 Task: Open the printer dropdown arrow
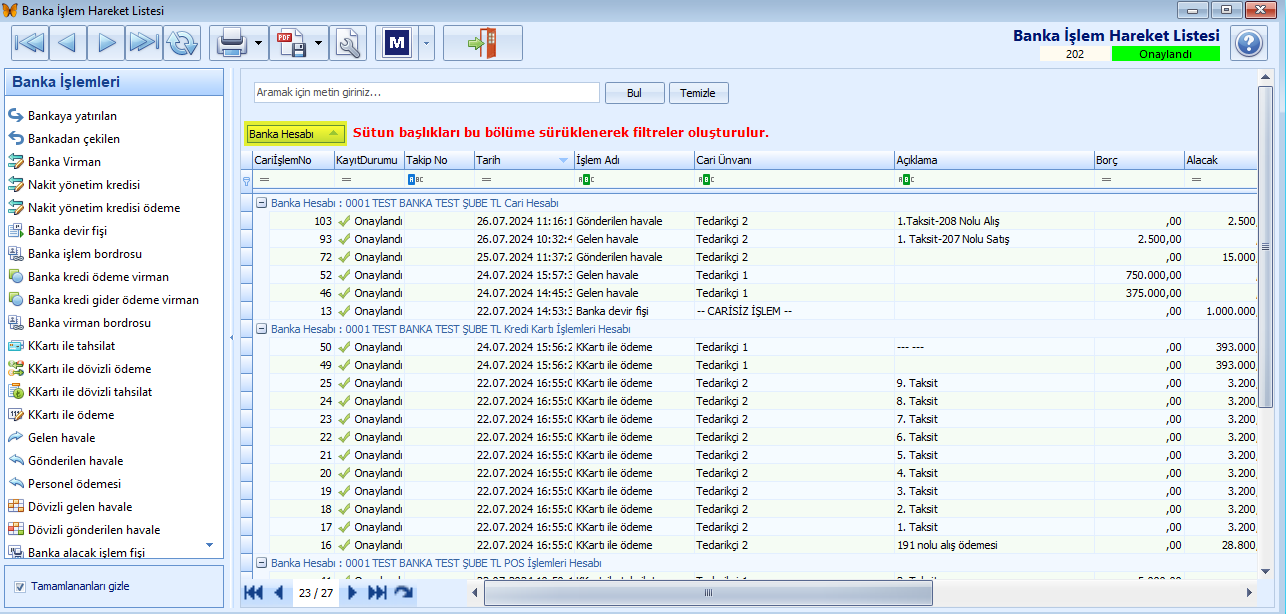coord(259,43)
